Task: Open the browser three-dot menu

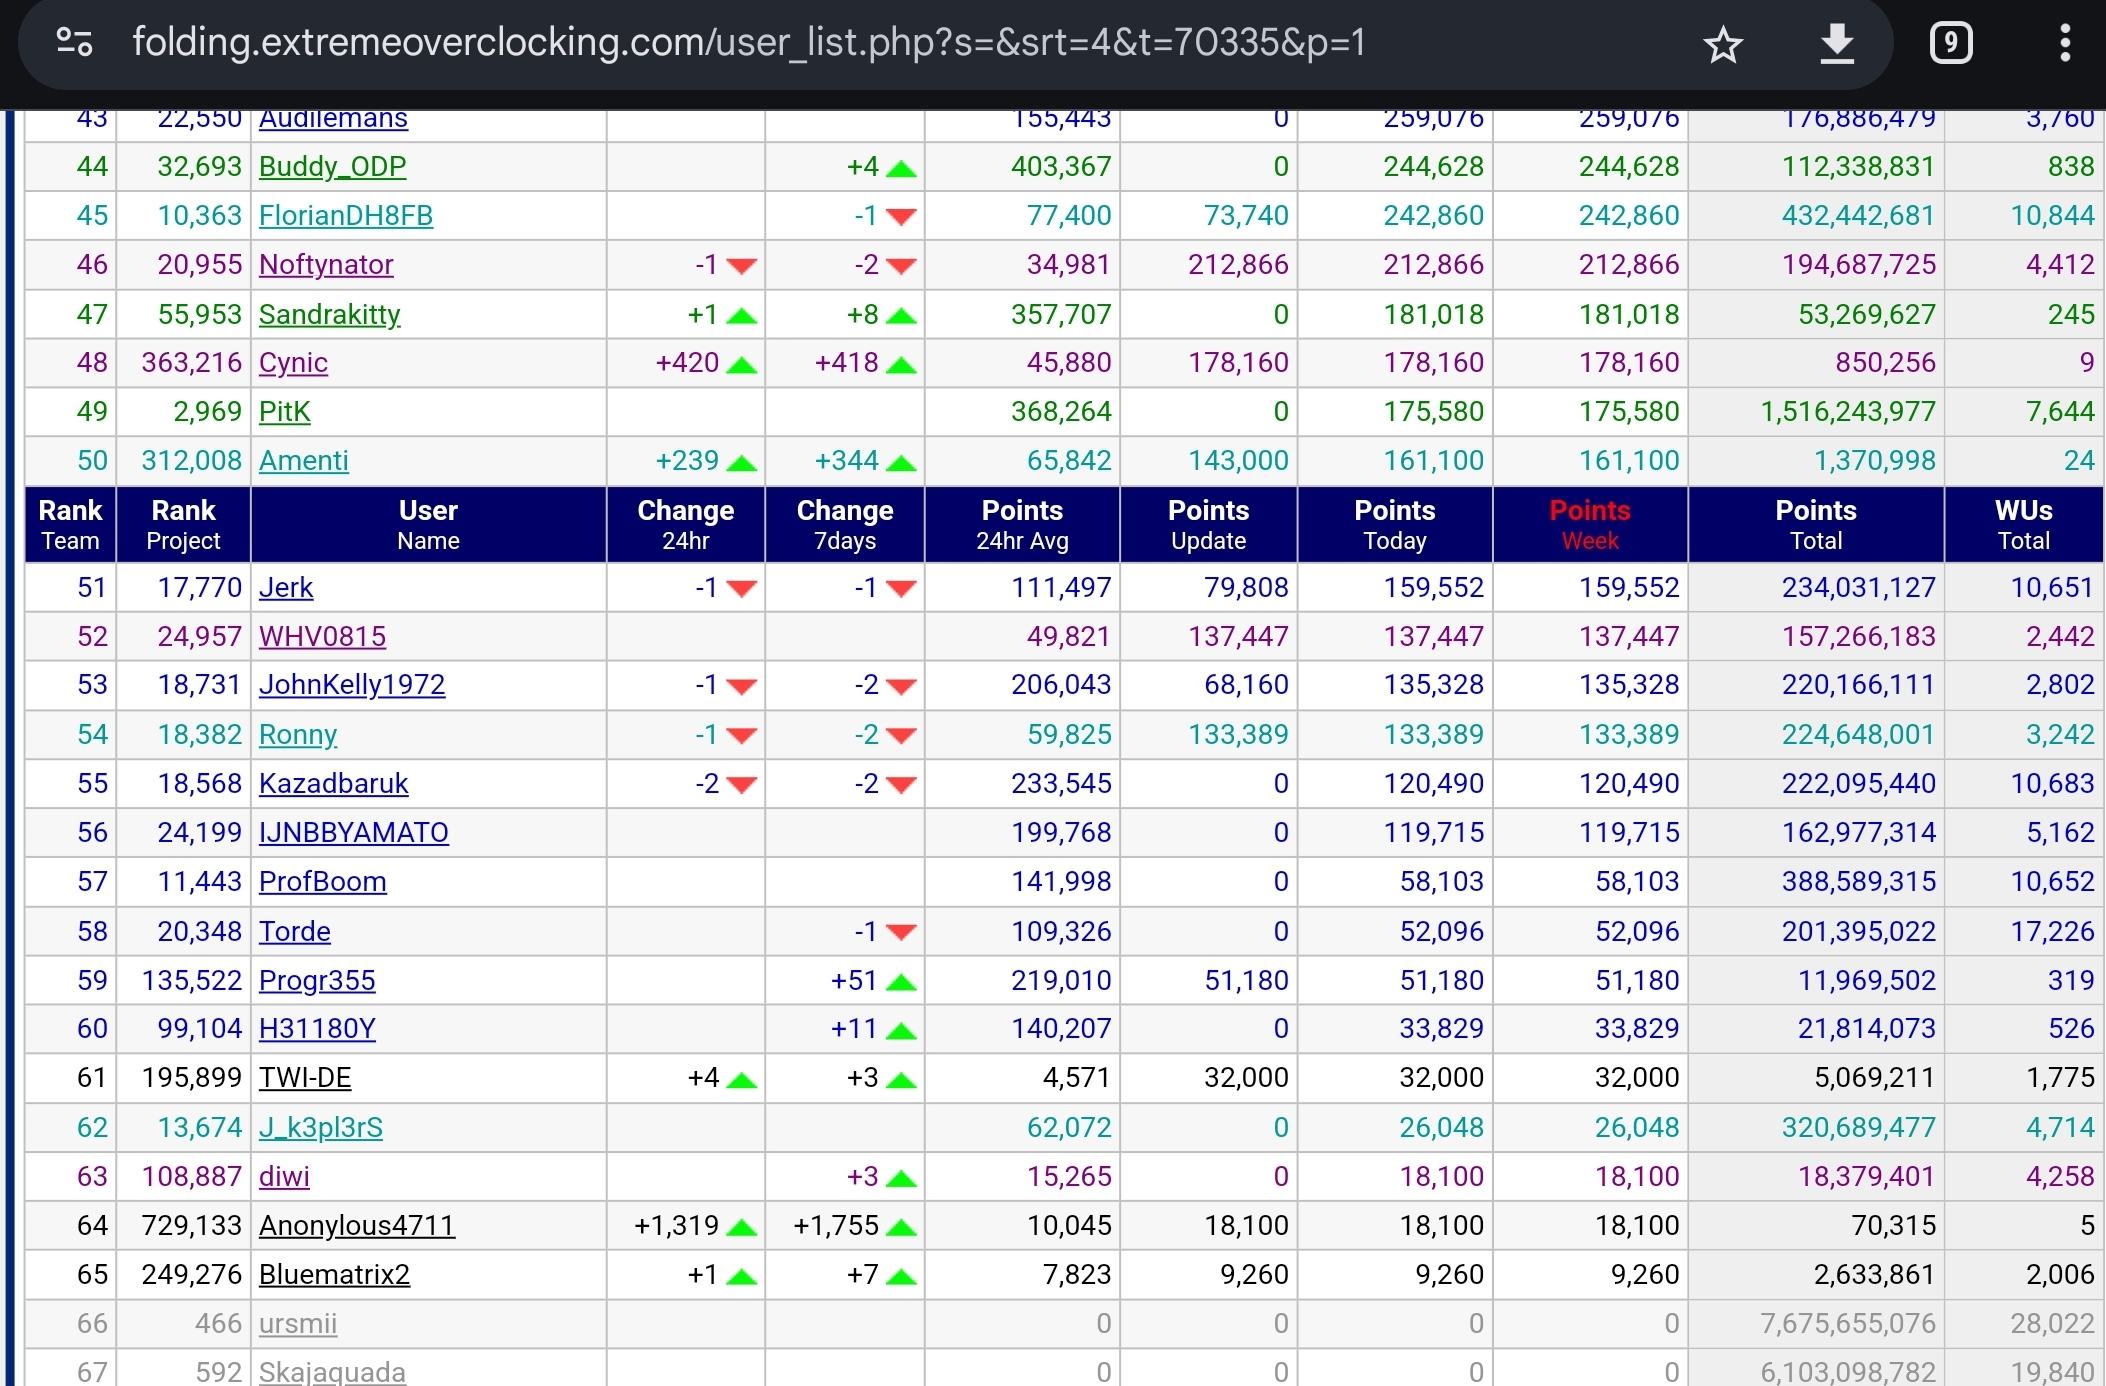Action: pos(2064,44)
